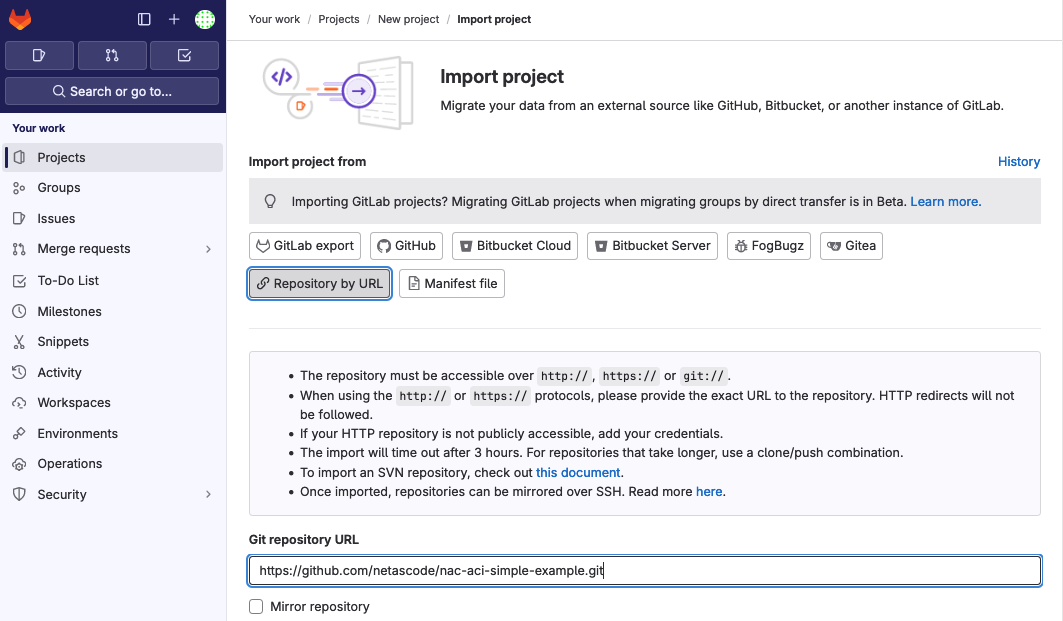Click the Projects breadcrumb link

click(x=339, y=19)
